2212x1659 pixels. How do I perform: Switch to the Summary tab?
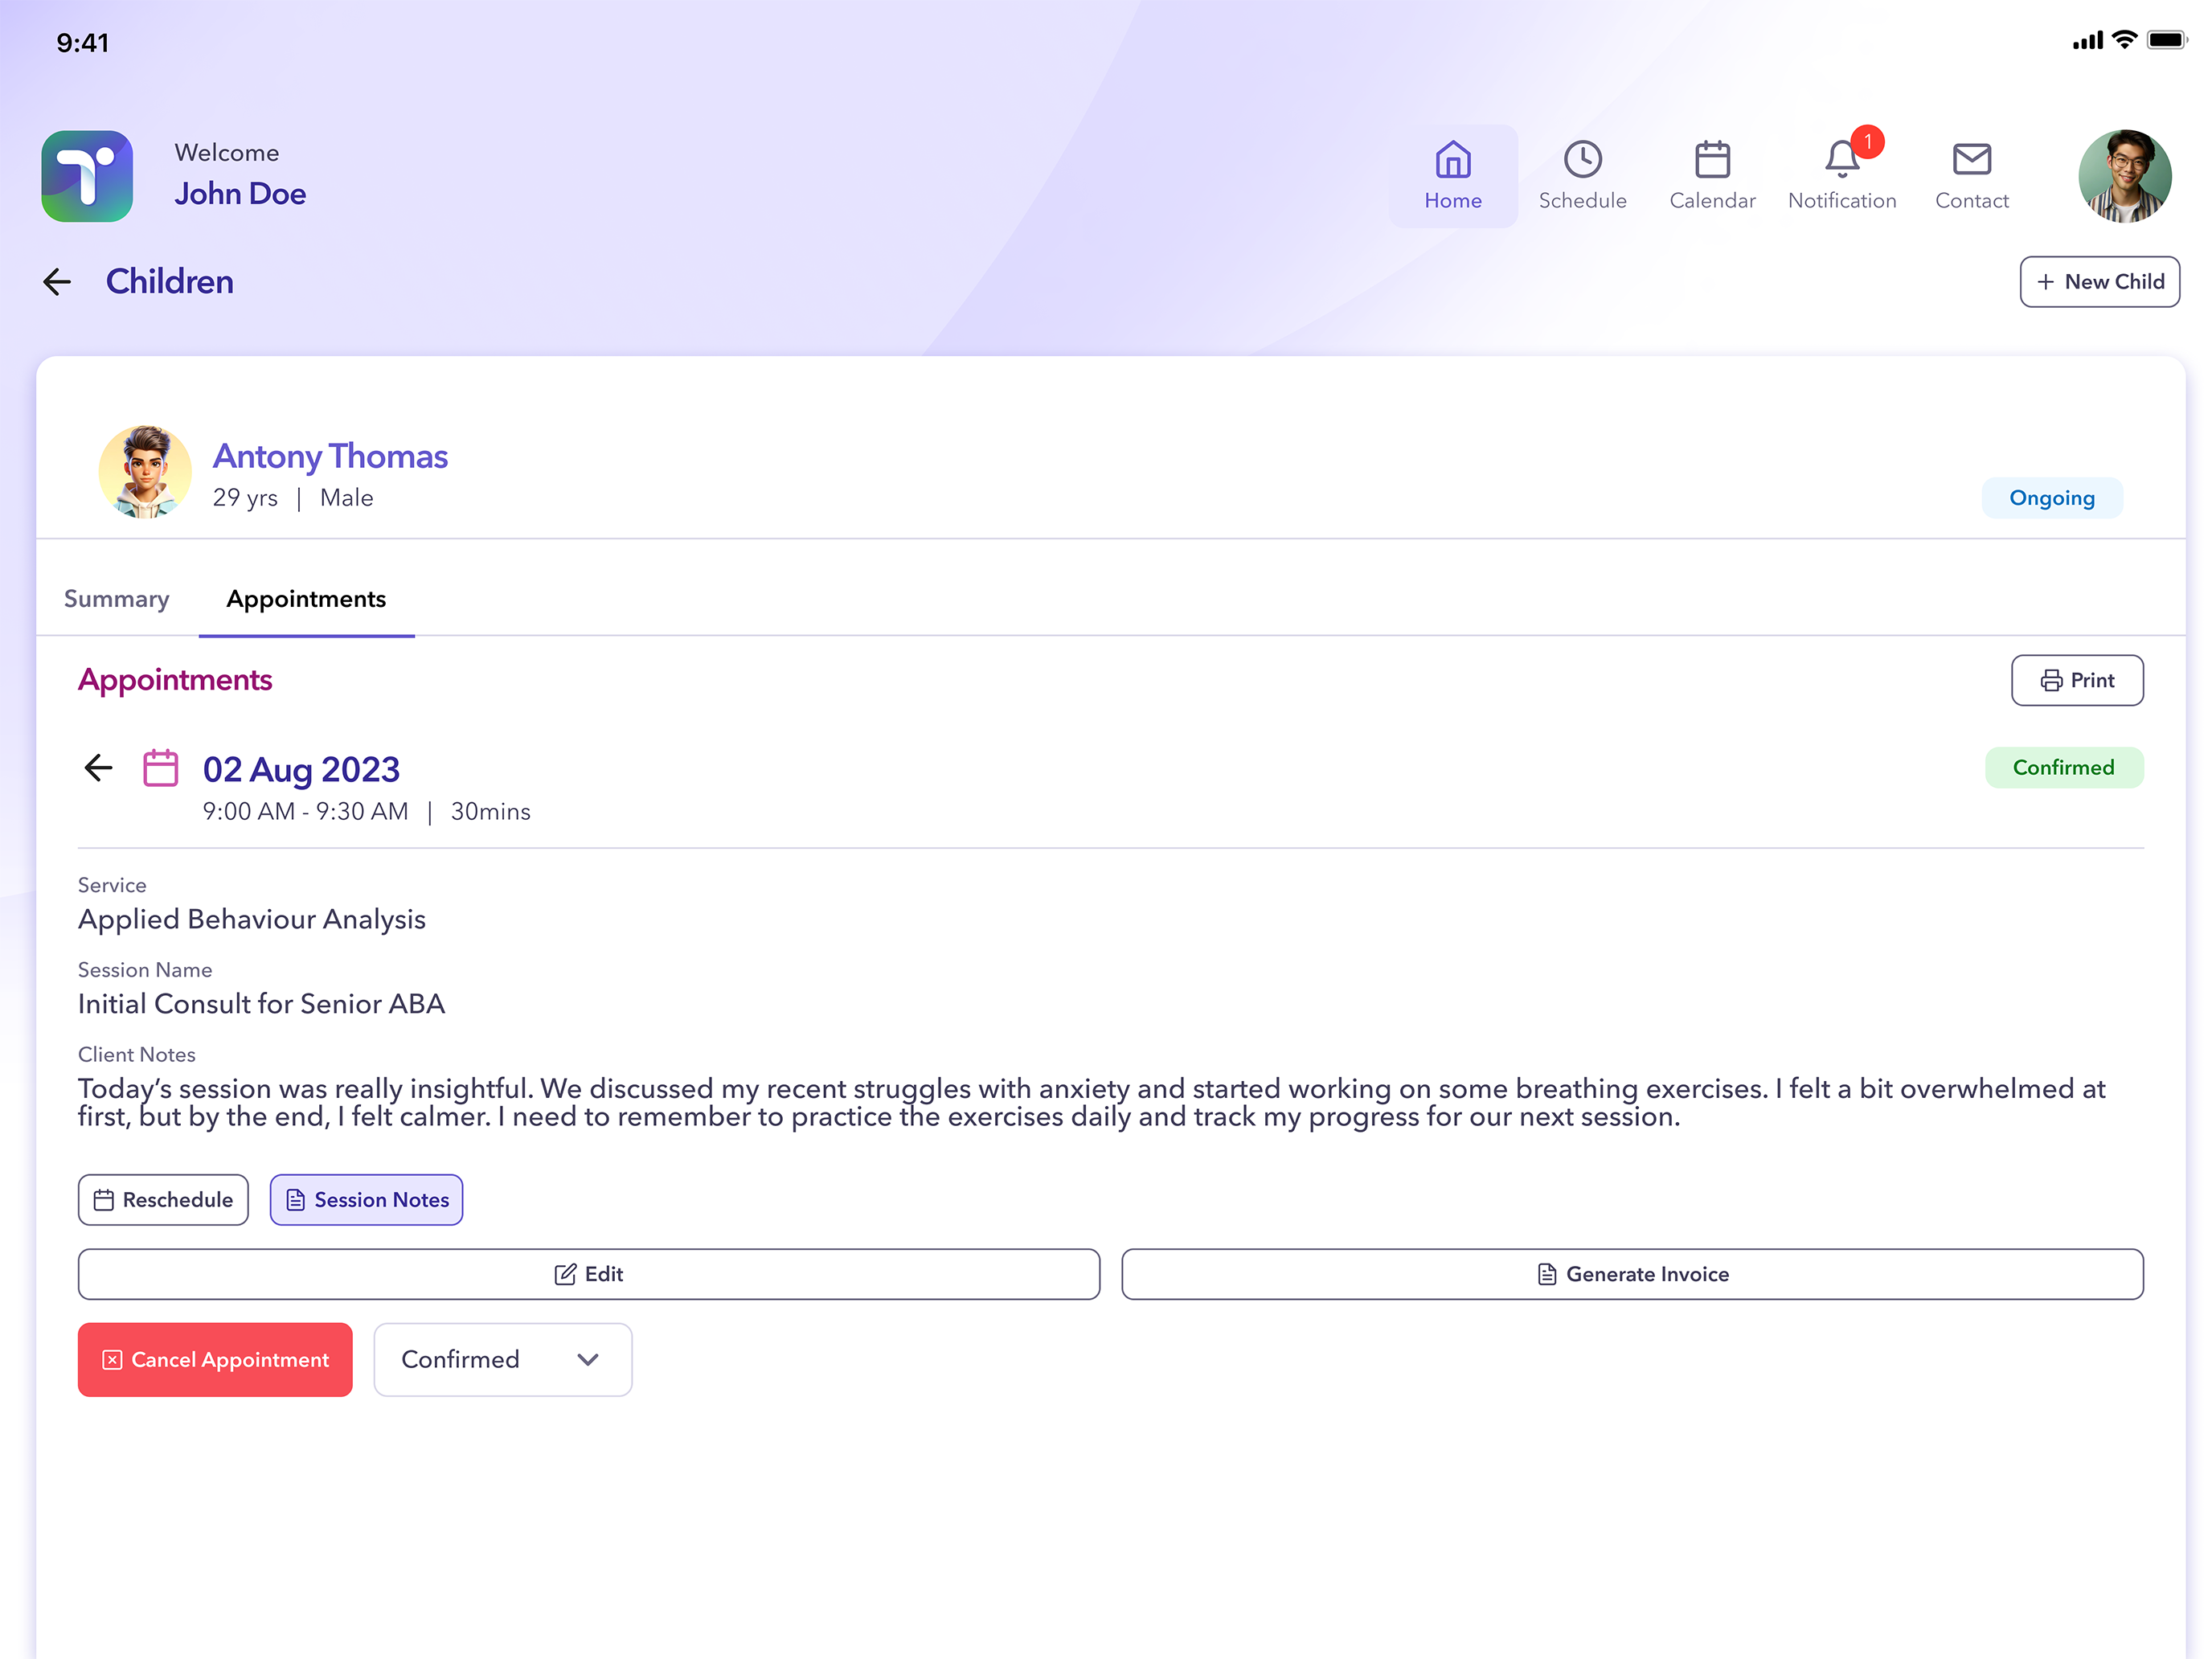(x=117, y=599)
